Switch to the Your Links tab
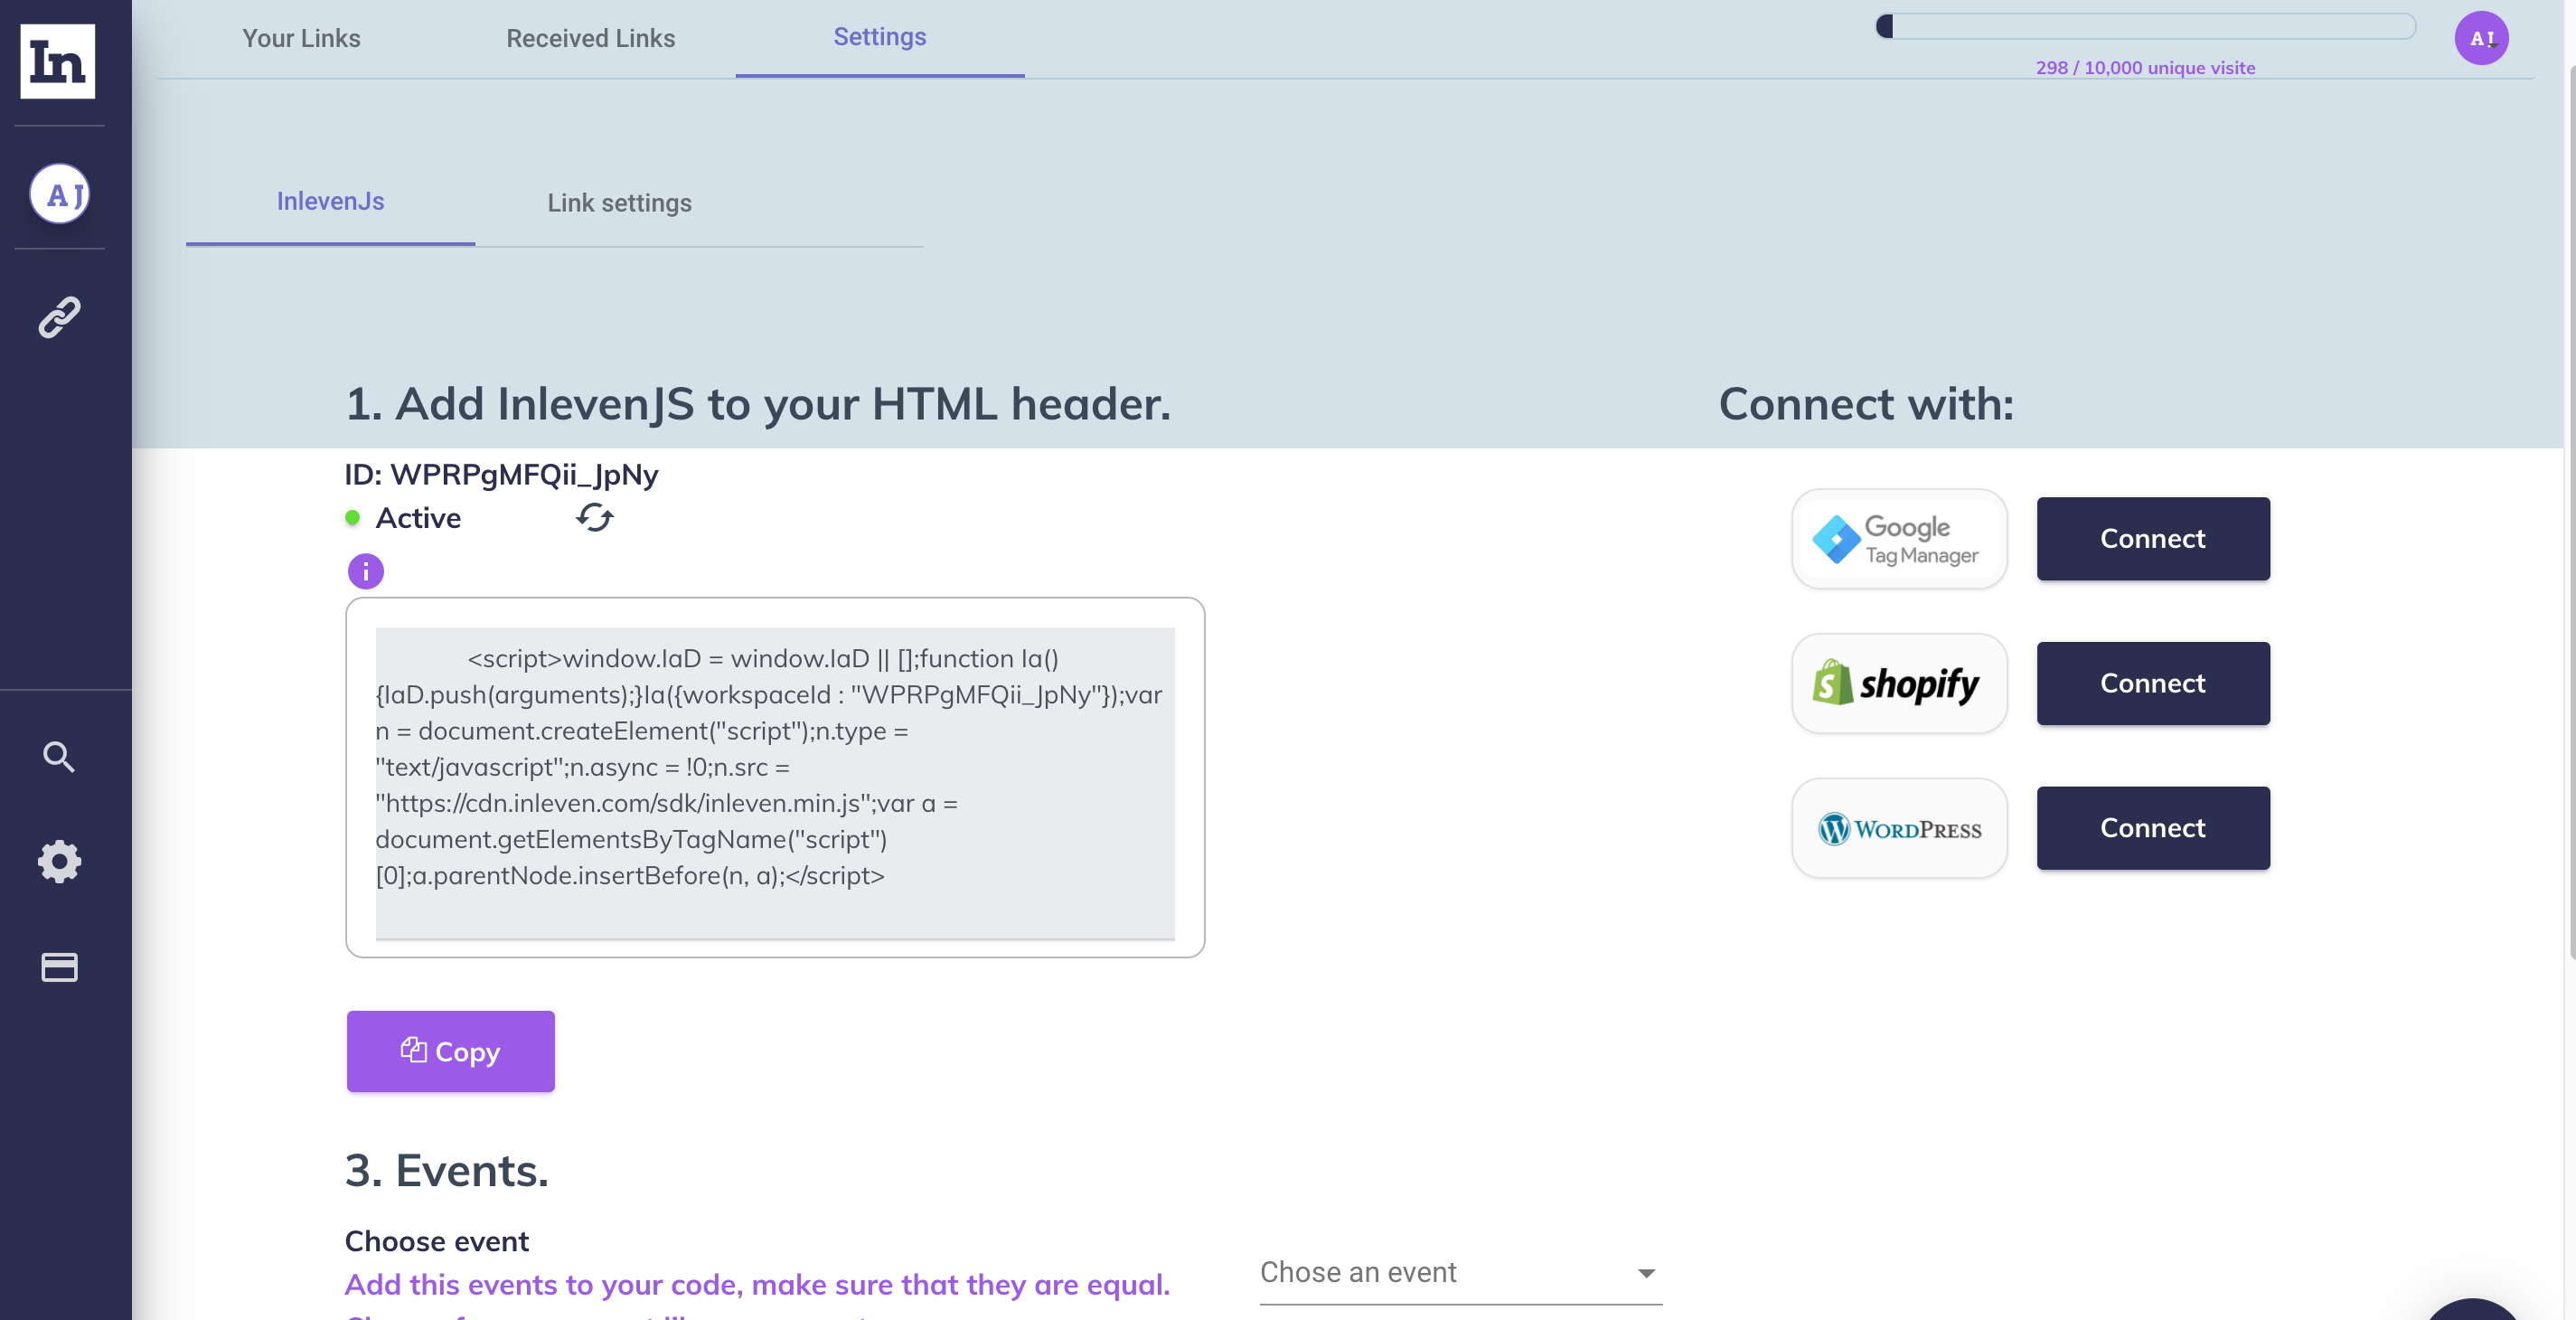The image size is (2576, 1320). (x=301, y=38)
